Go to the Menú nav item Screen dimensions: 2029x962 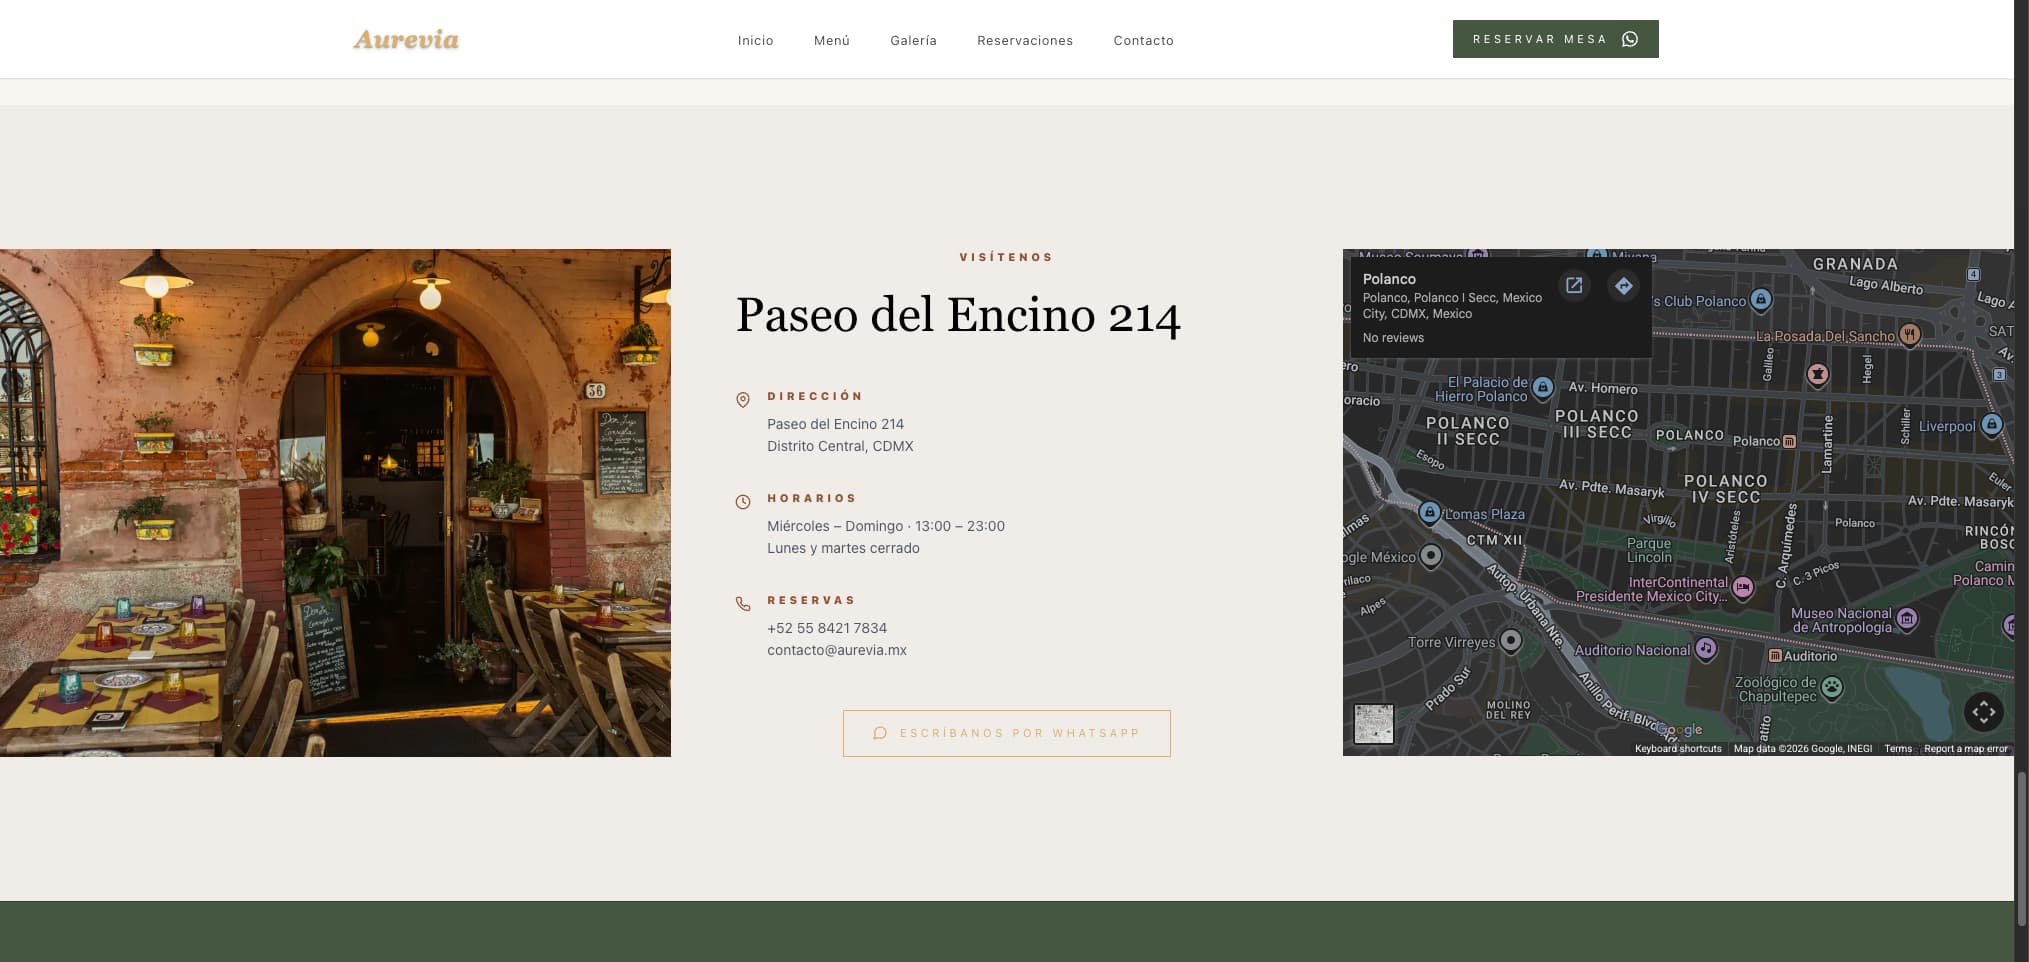click(x=831, y=41)
